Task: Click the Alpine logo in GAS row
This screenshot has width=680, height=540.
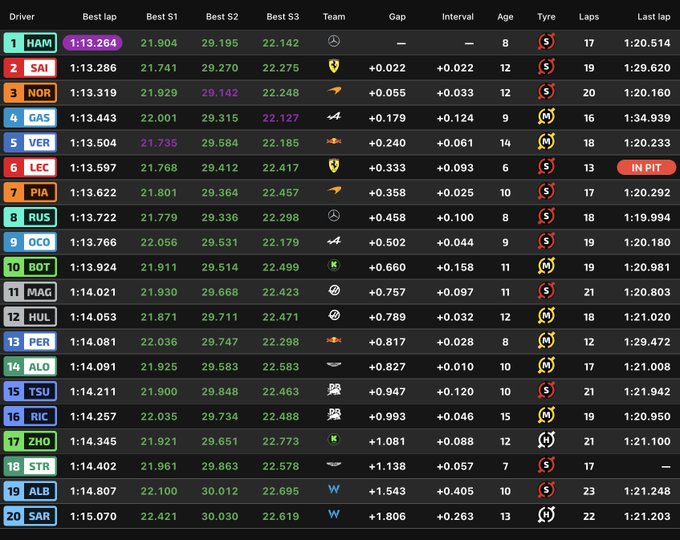Action: tap(334, 116)
